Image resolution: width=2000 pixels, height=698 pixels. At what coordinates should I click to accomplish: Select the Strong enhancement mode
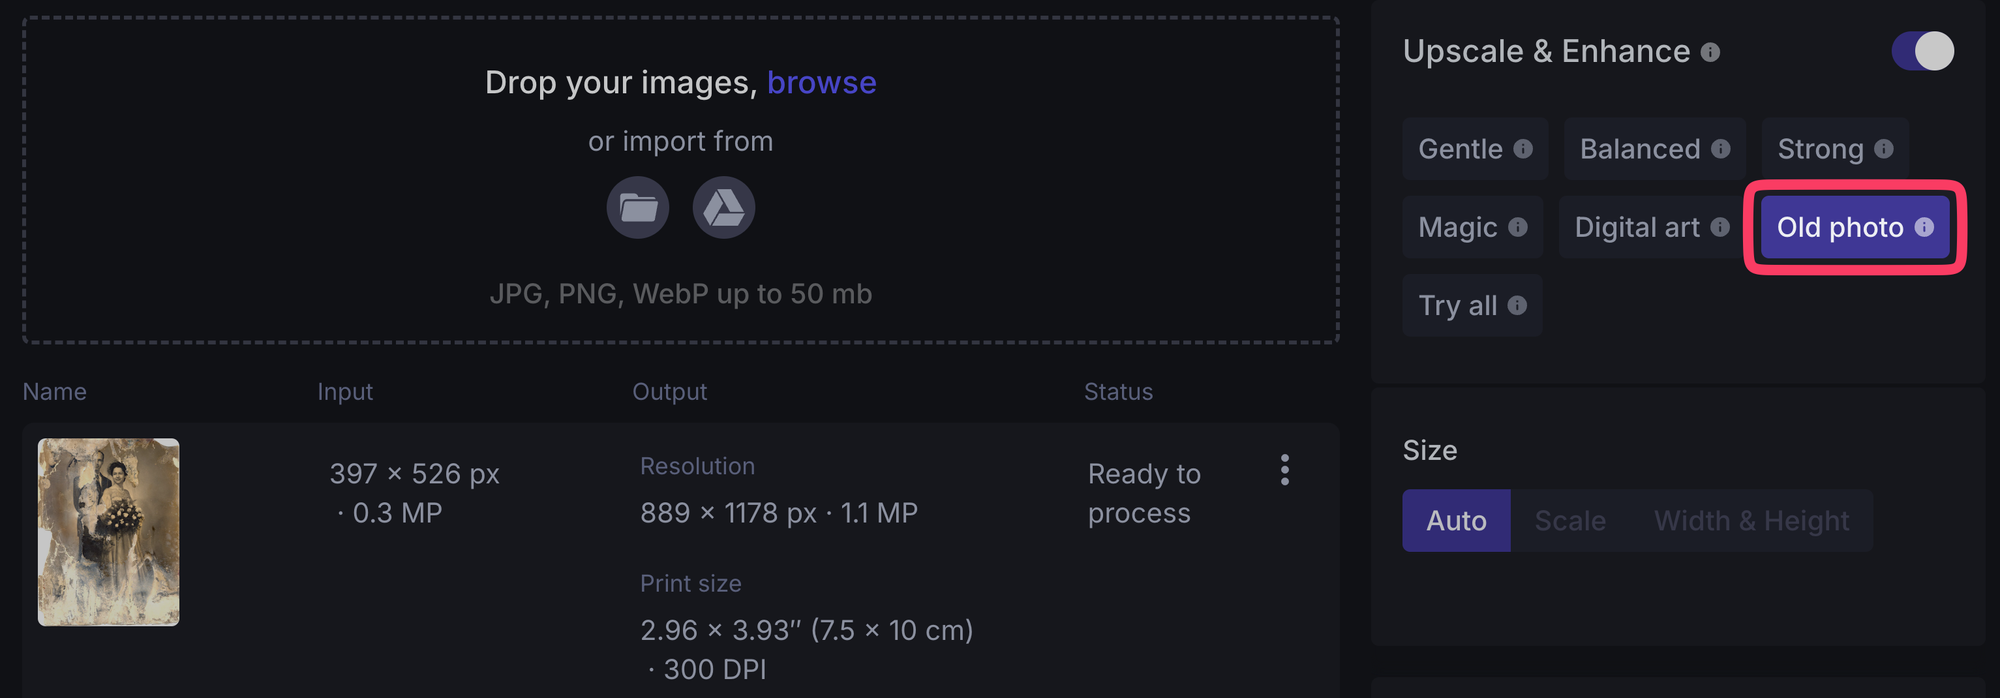click(1835, 149)
